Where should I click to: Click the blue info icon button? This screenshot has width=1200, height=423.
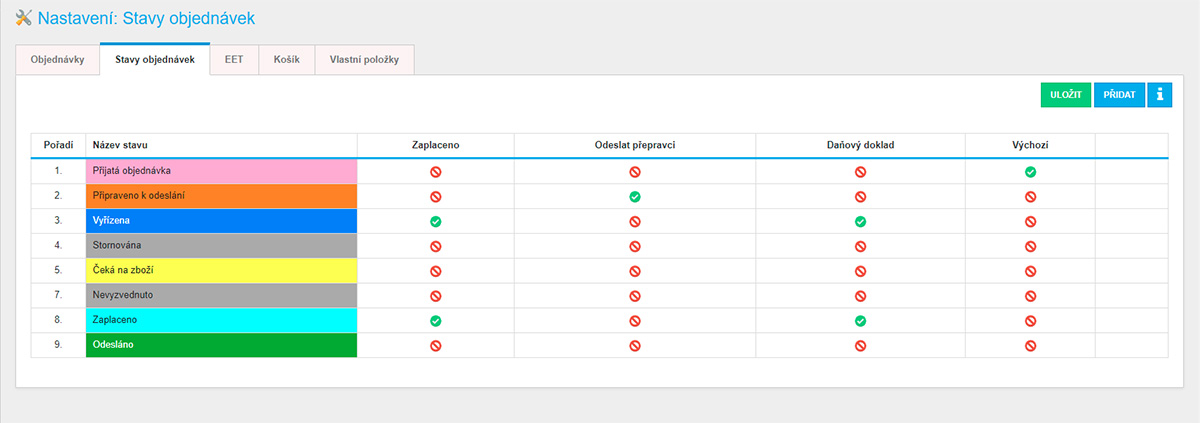coord(1159,95)
